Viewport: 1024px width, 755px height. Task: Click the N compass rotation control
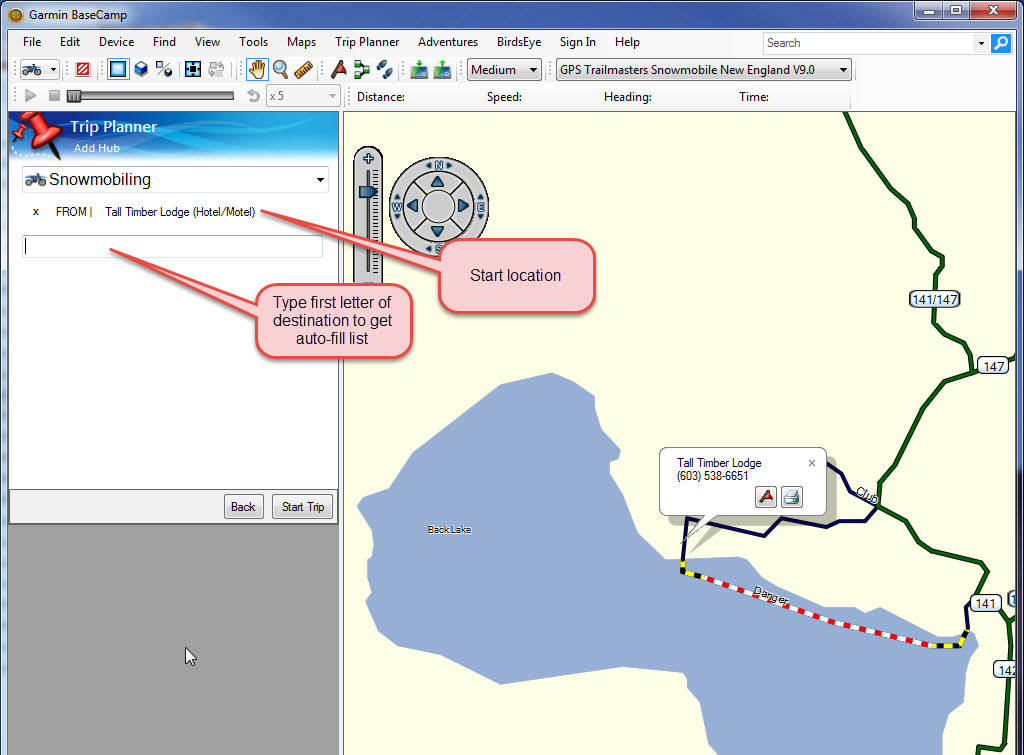click(x=439, y=165)
